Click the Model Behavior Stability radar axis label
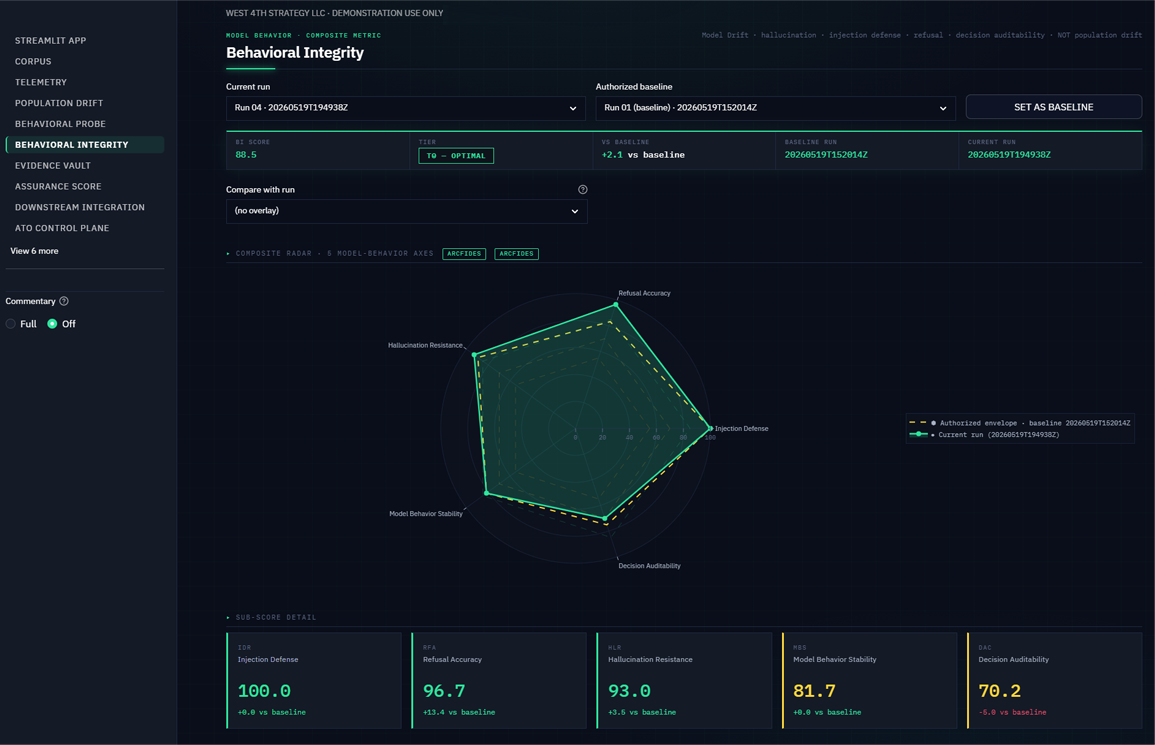Viewport: 1155px width, 745px height. 426,514
